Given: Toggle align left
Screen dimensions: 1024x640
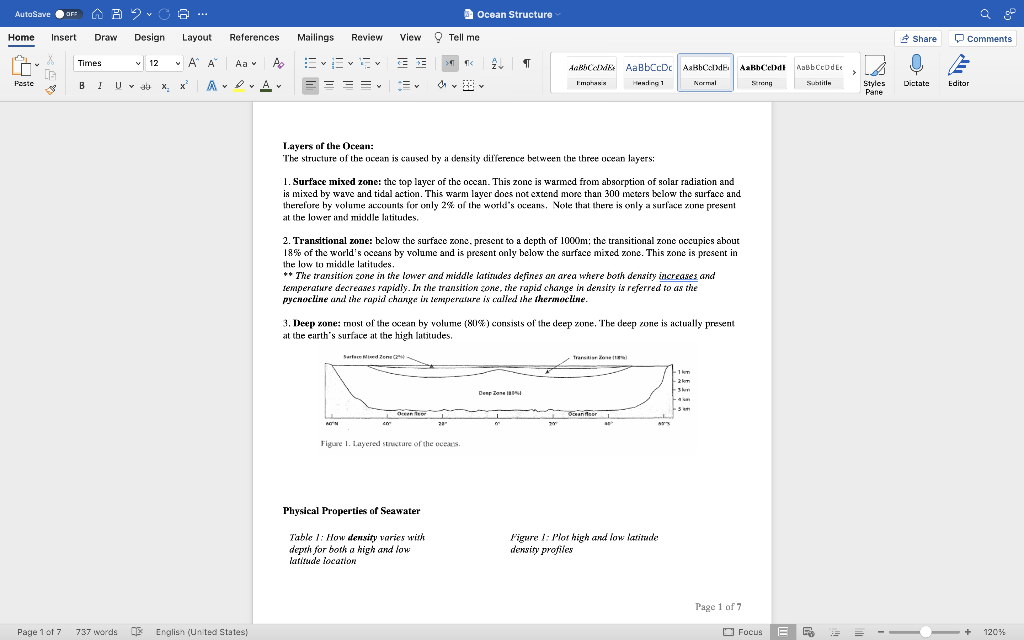Looking at the screenshot, I should [311, 86].
